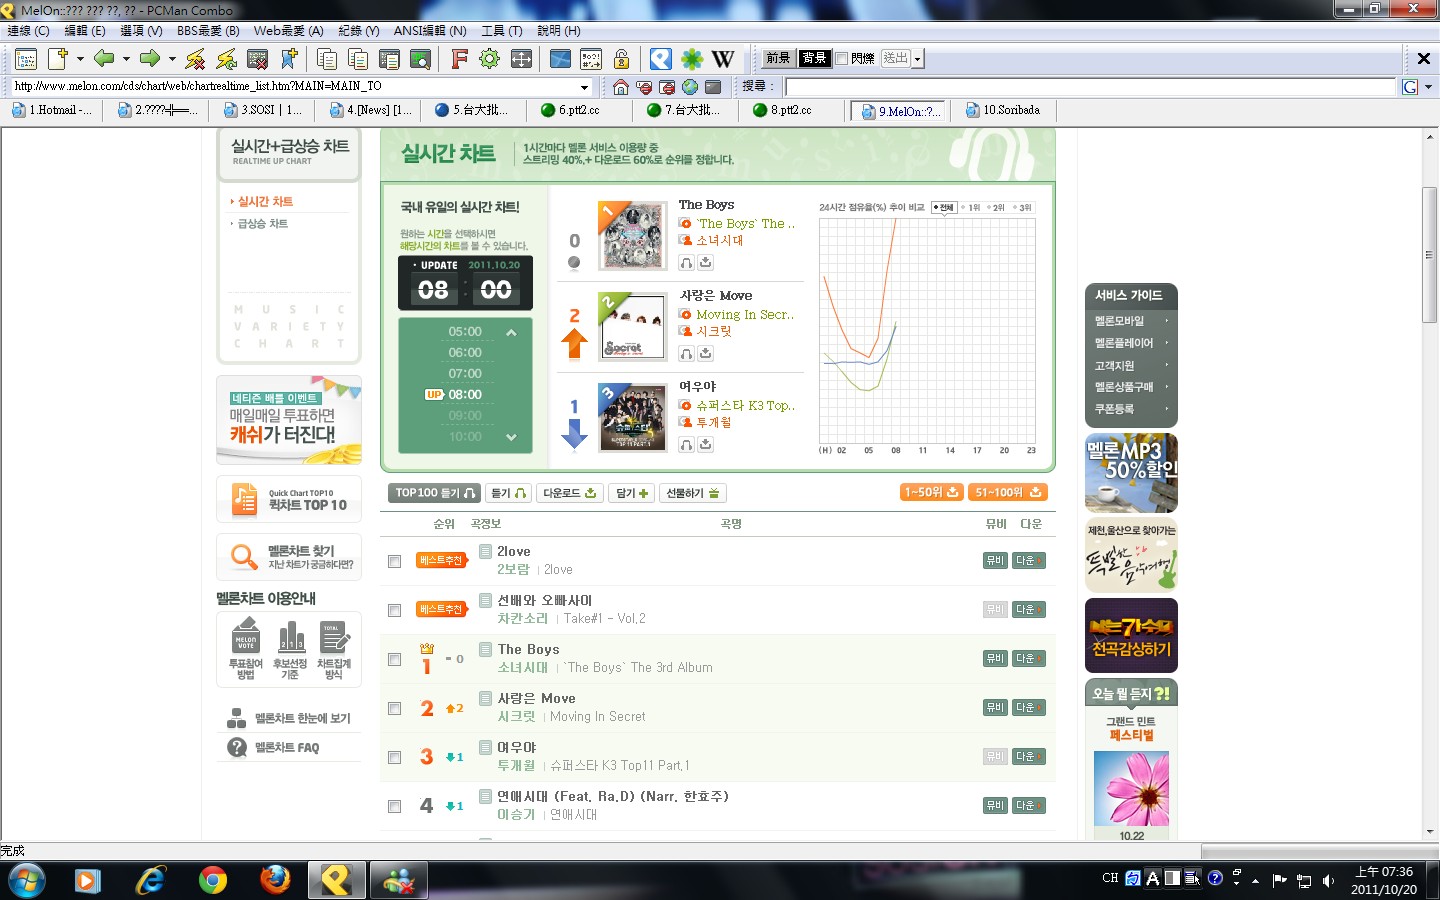The image size is (1440, 900).
Task: Check the box for 선배와 오빠사이
Action: click(x=394, y=610)
